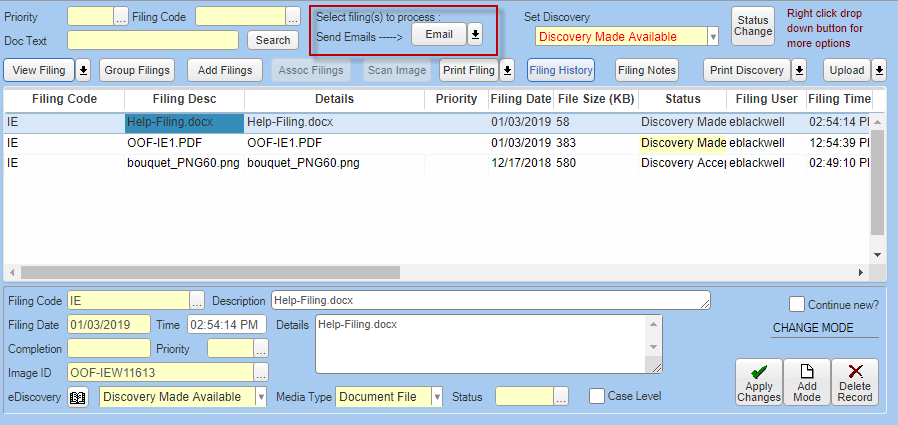The width and height of the screenshot is (898, 425).
Task: Open bottom Filing Code lookup ellipsis
Action: pyautogui.click(x=197, y=300)
